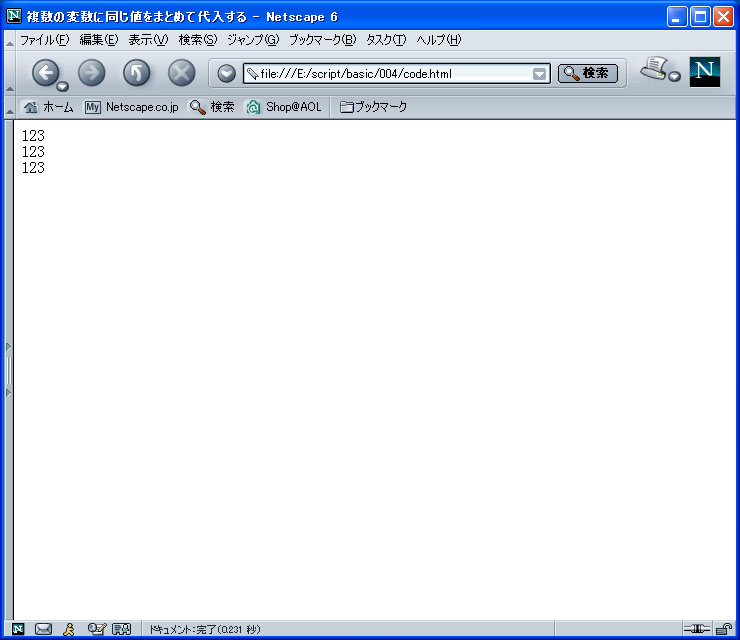Viewport: 740px width, 640px height.
Task: Maximize the Netscape 6 window
Action: pos(700,17)
